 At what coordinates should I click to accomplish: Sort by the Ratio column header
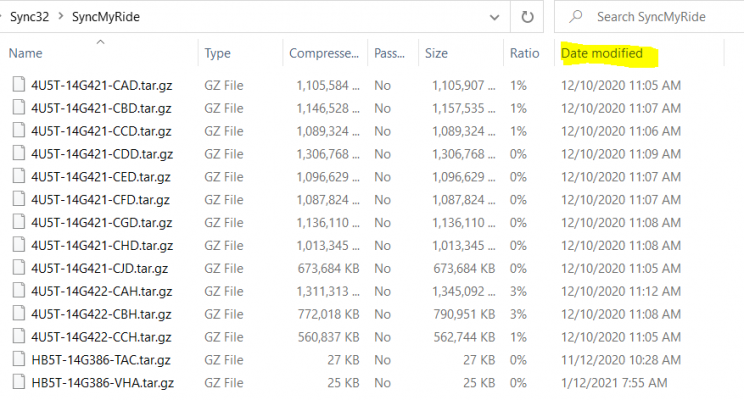[524, 53]
